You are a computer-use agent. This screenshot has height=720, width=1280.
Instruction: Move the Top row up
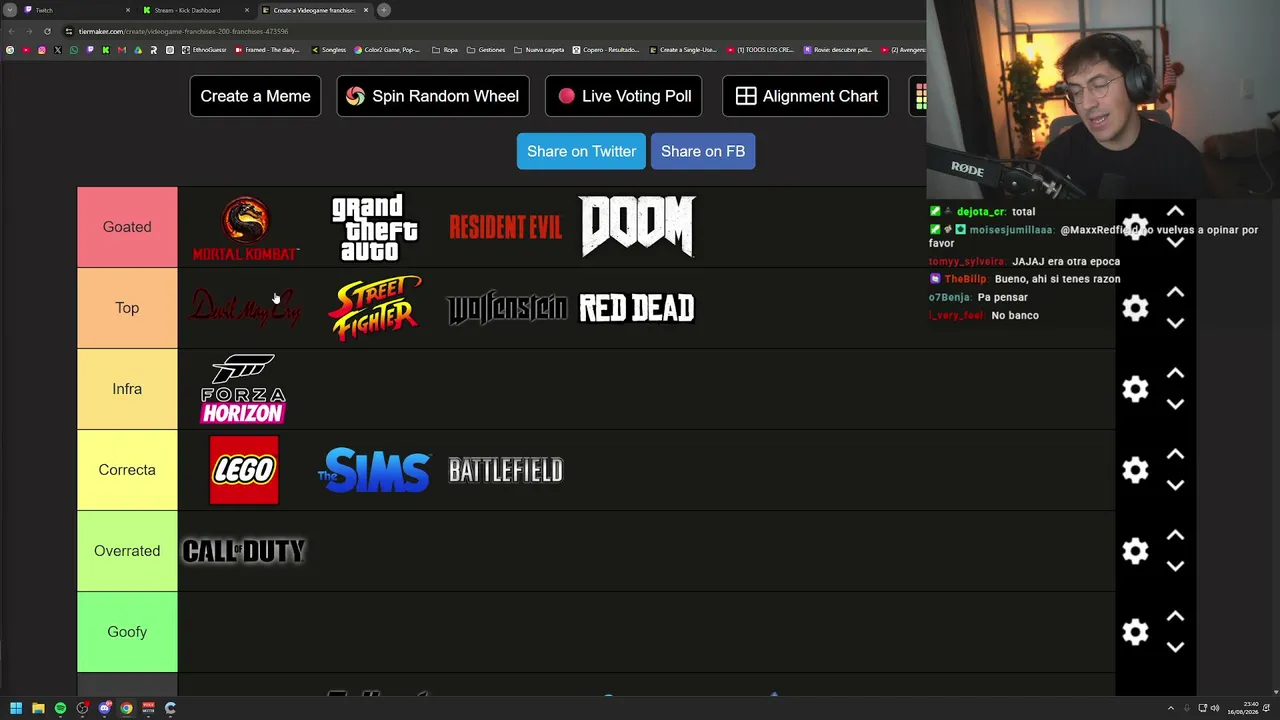tap(1175, 293)
